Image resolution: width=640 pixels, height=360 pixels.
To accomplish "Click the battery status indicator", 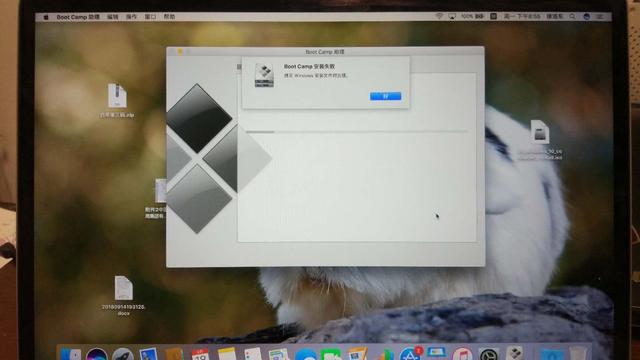I will coord(472,16).
